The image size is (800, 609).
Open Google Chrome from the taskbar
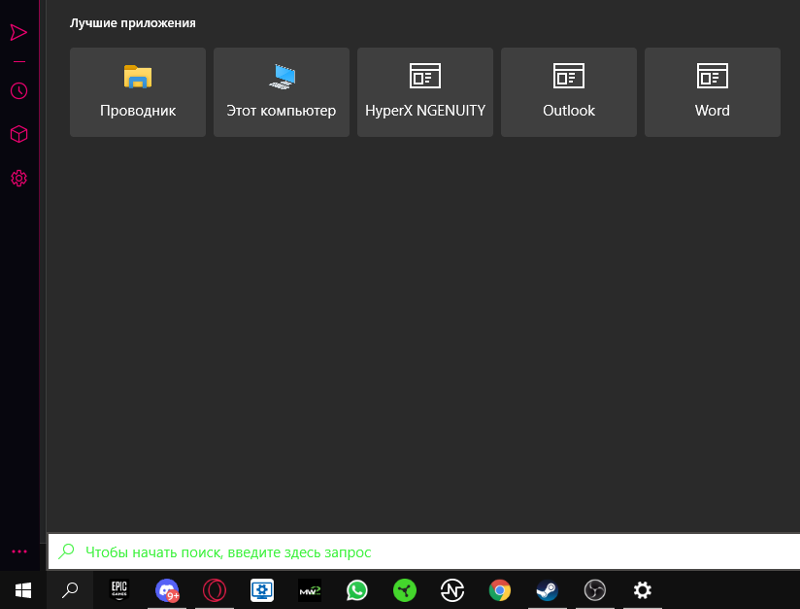tap(499, 591)
